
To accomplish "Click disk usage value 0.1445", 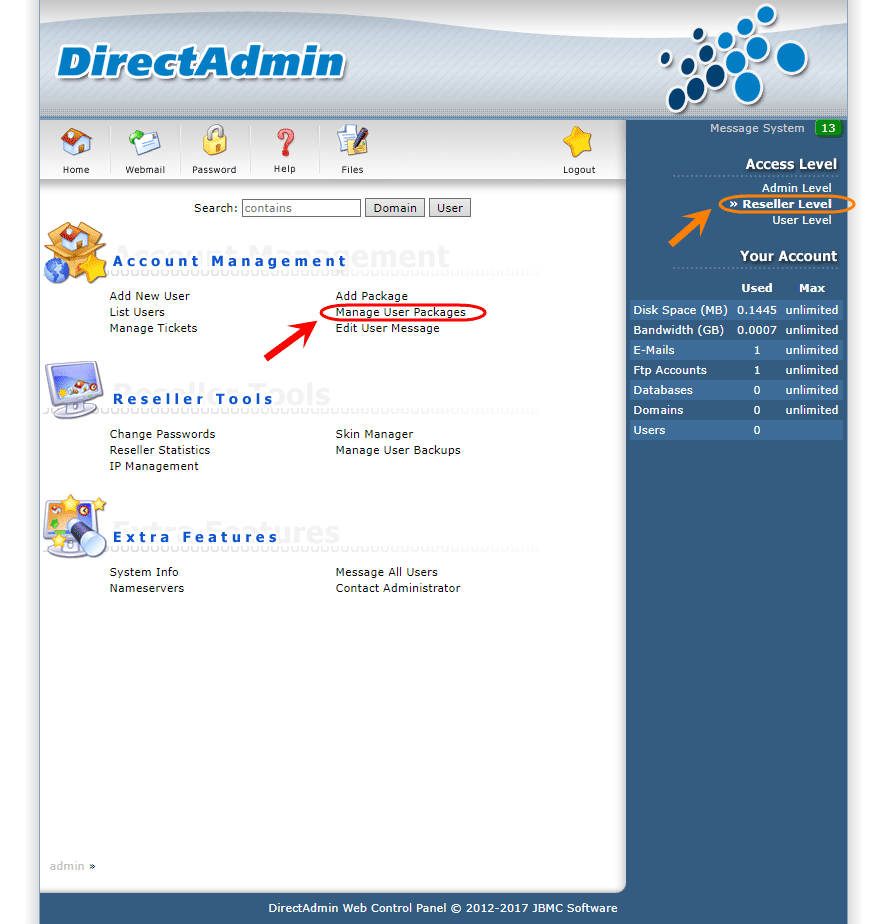I will pyautogui.click(x=756, y=310).
